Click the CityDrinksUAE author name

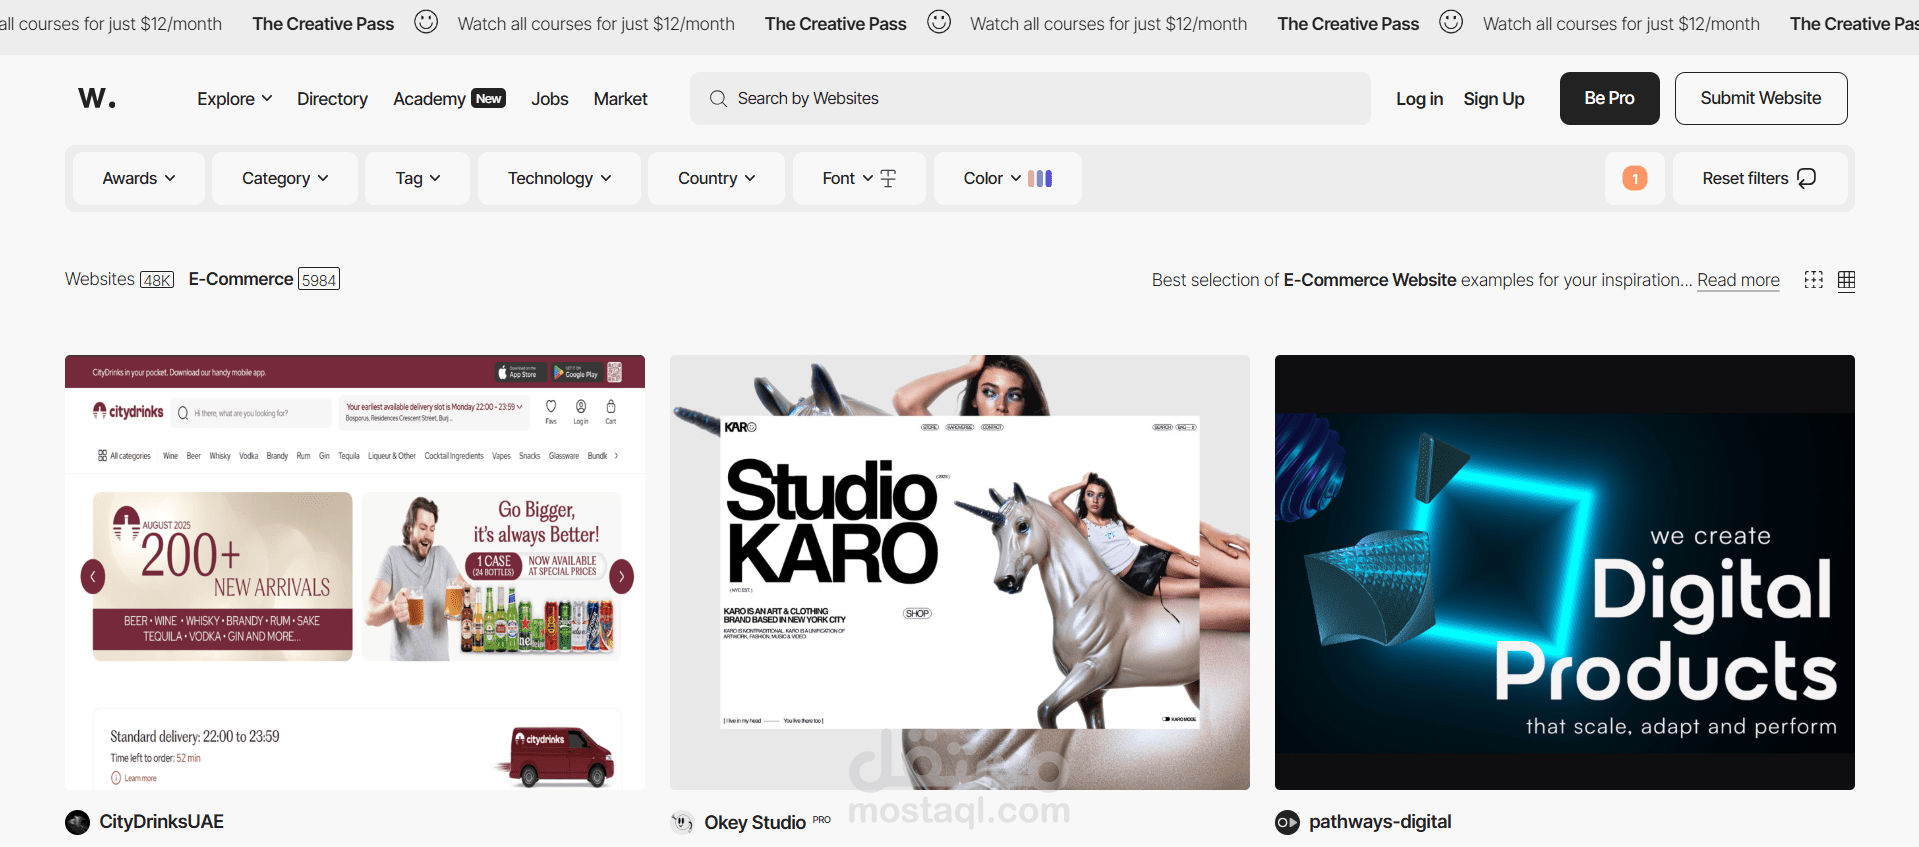(x=161, y=822)
